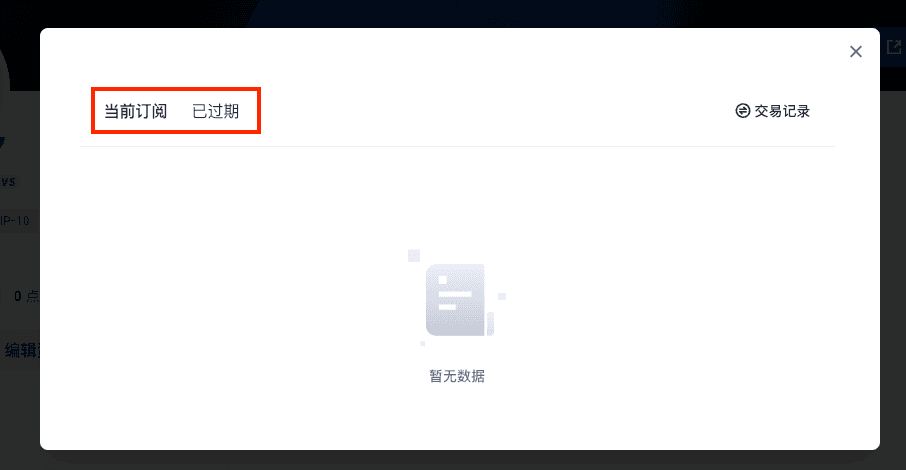Click the small square above the illustration
The width and height of the screenshot is (906, 470).
(414, 256)
